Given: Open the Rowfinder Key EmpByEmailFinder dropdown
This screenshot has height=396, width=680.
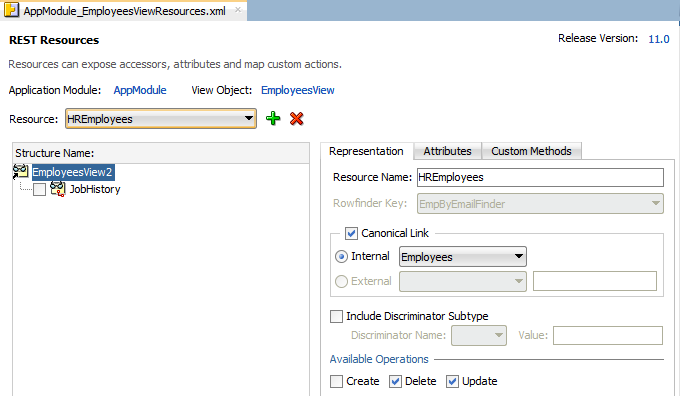Looking at the screenshot, I should tap(540, 203).
